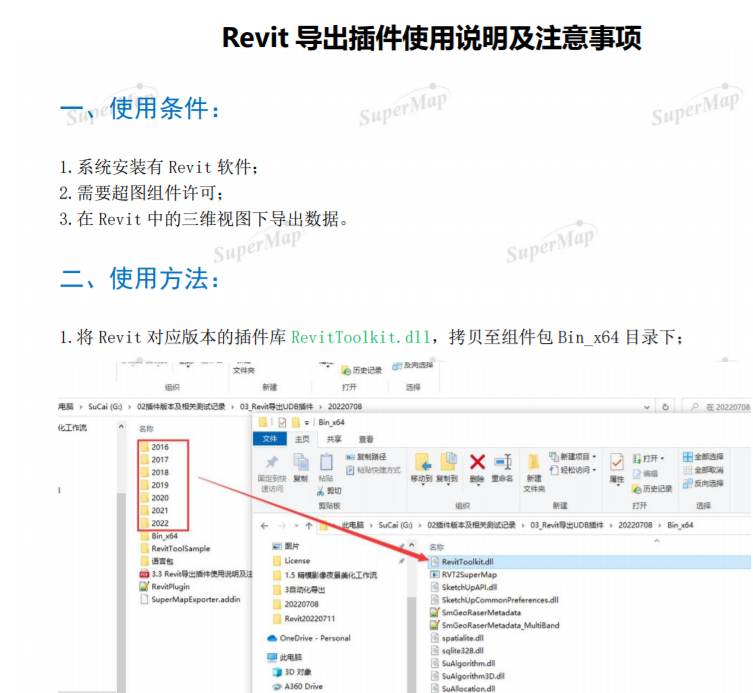Click the 复制到 icon in the 组织 group
753x693 pixels.
click(448, 462)
